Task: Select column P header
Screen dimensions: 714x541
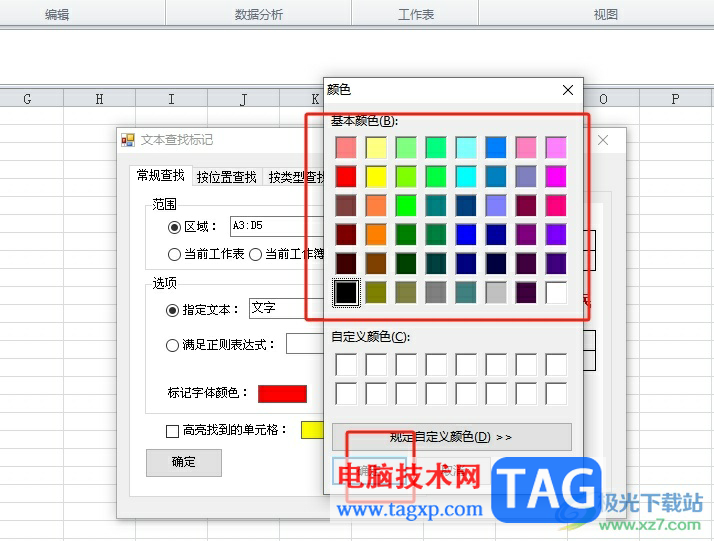Action: point(675,99)
